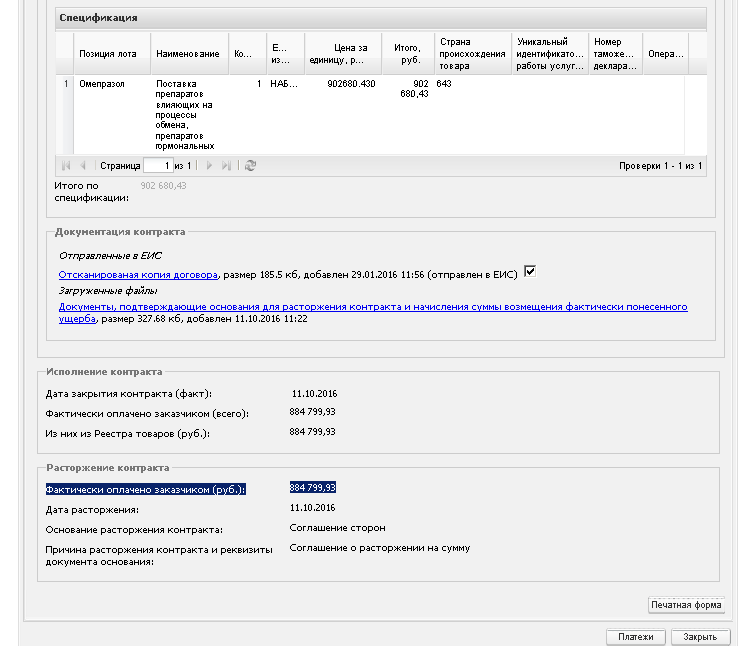Click the page number input field
Viewport: 754px width, 646px height.
(158, 165)
